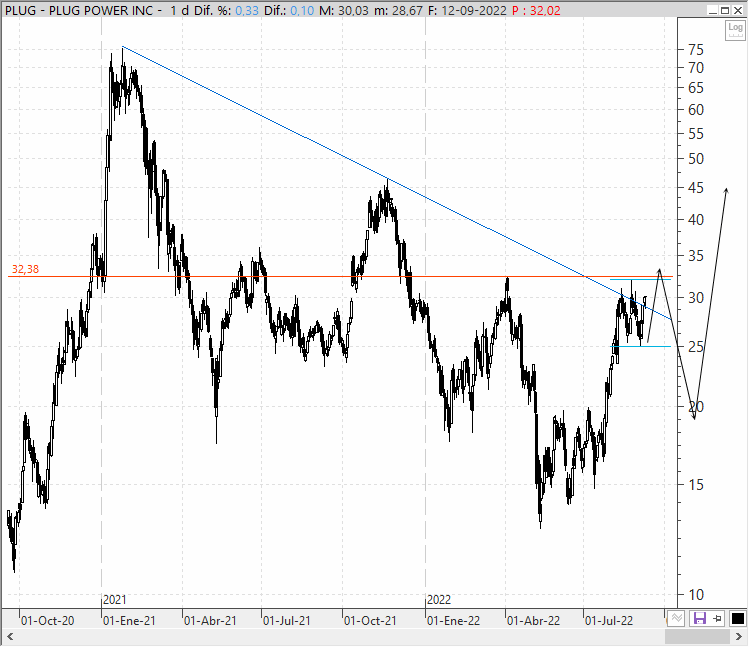Click the 01-Oct-20 date axis label

pyautogui.click(x=48, y=621)
